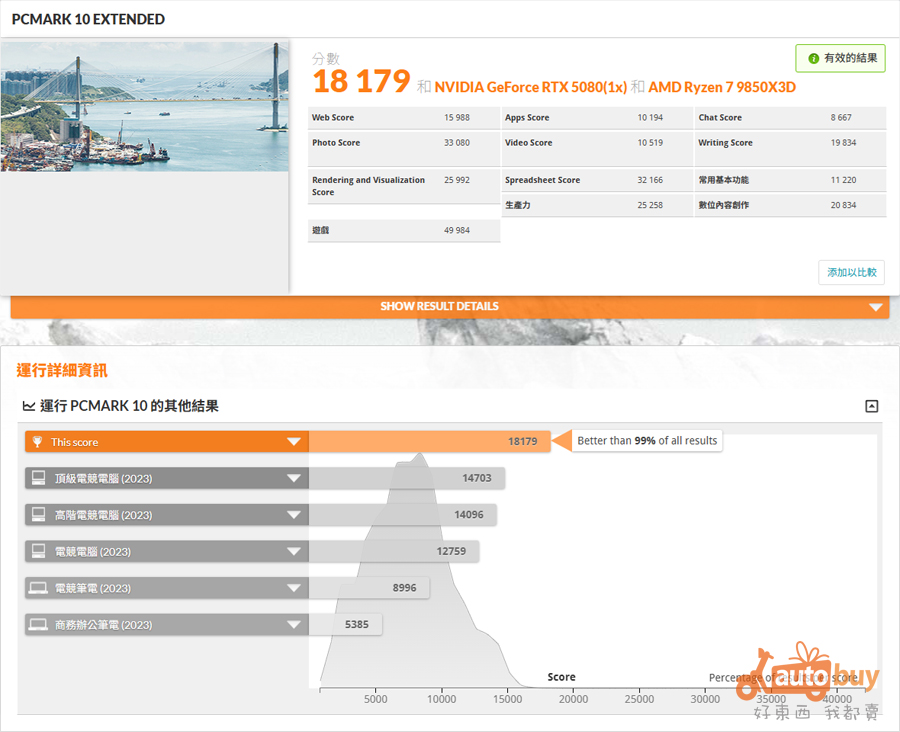Open the 商務辦公筆電 (2023) dropdown arrow
Viewport: 900px width, 732px height.
tap(294, 625)
